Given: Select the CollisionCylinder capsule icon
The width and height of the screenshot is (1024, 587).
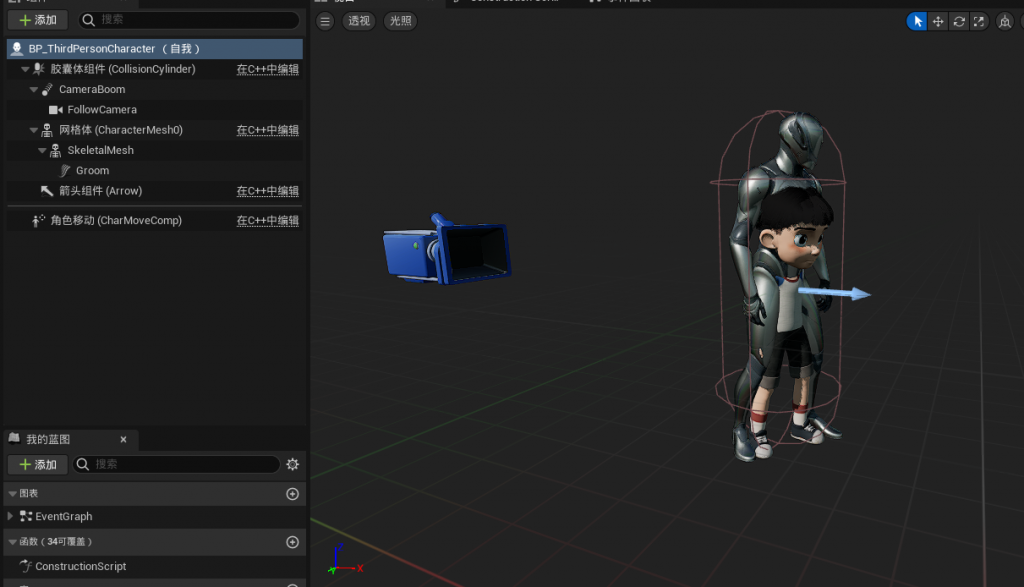Looking at the screenshot, I should (39, 69).
